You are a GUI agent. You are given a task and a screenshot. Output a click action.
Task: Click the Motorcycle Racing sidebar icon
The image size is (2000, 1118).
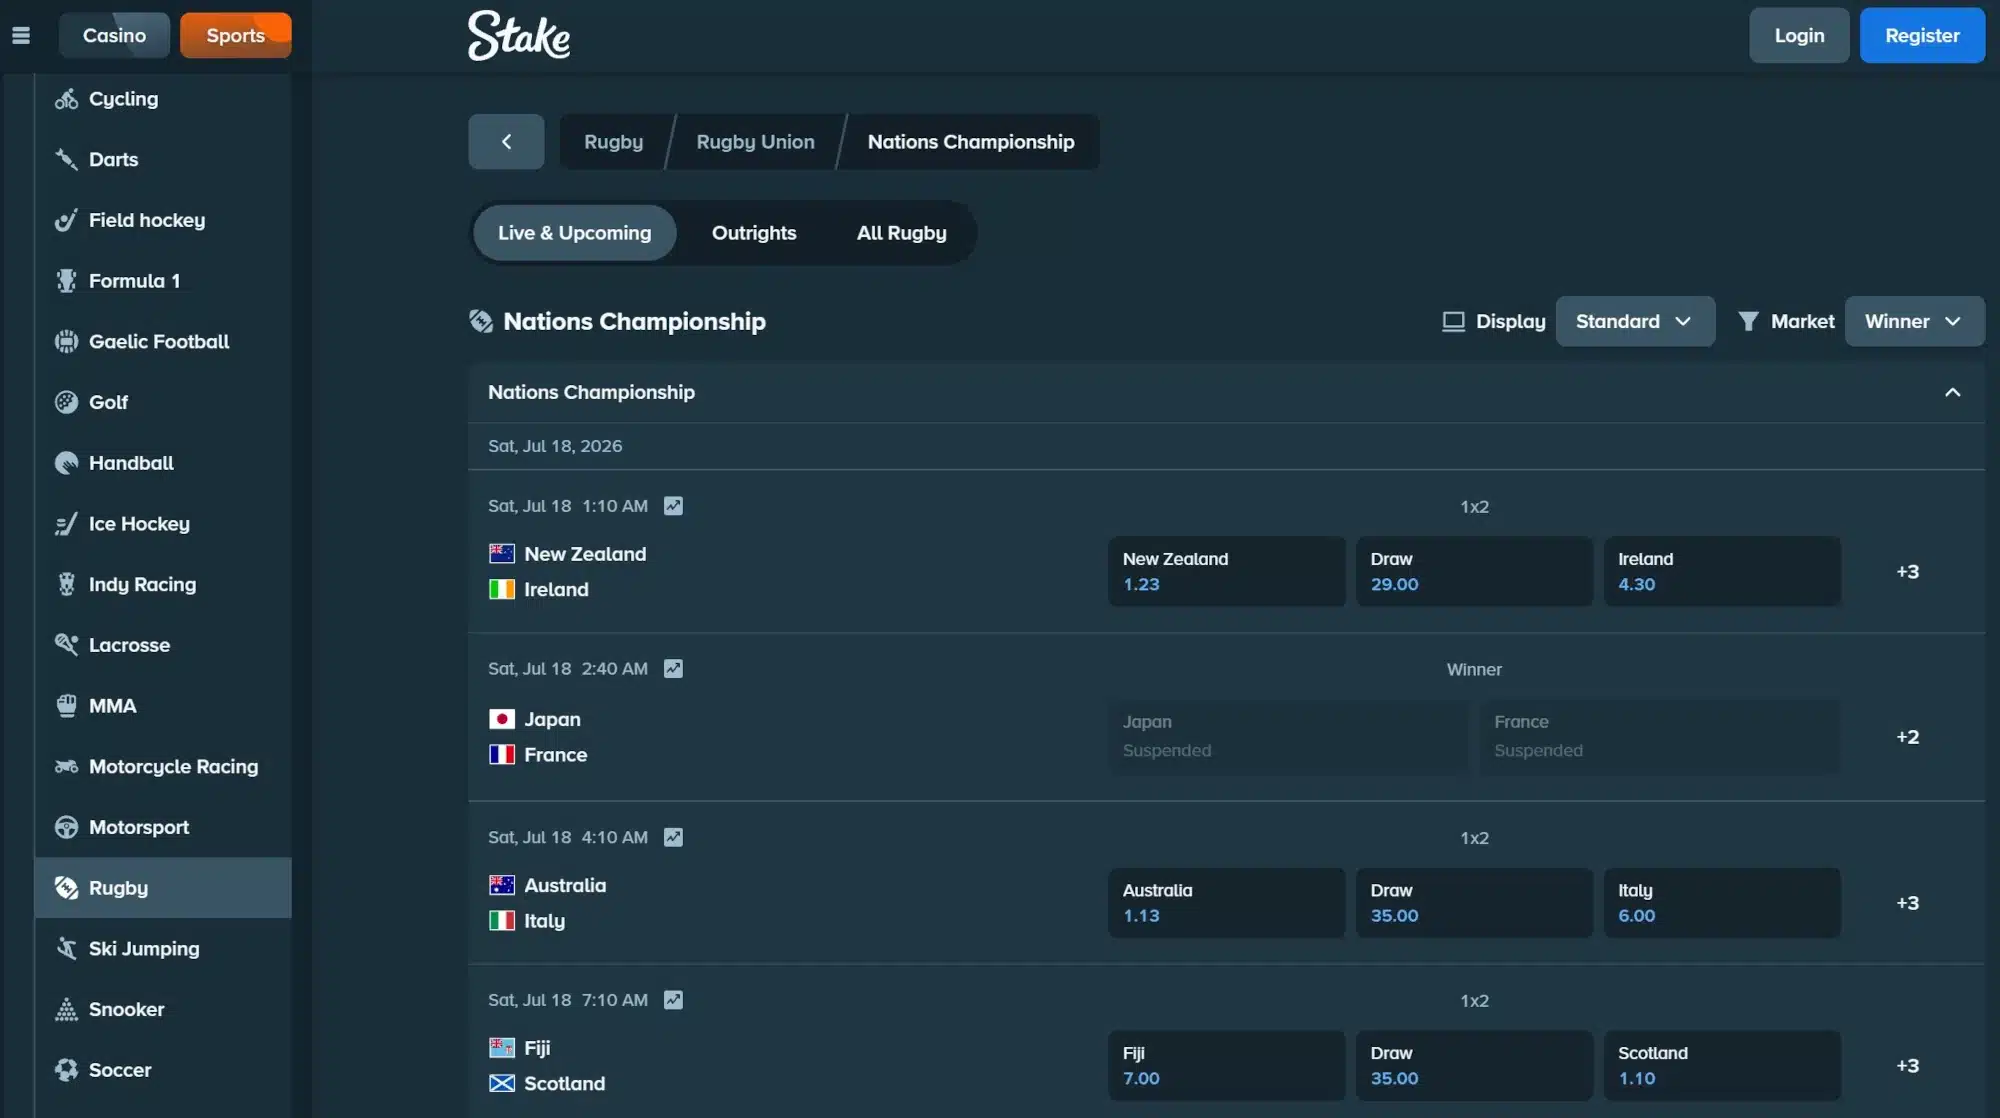tap(66, 767)
